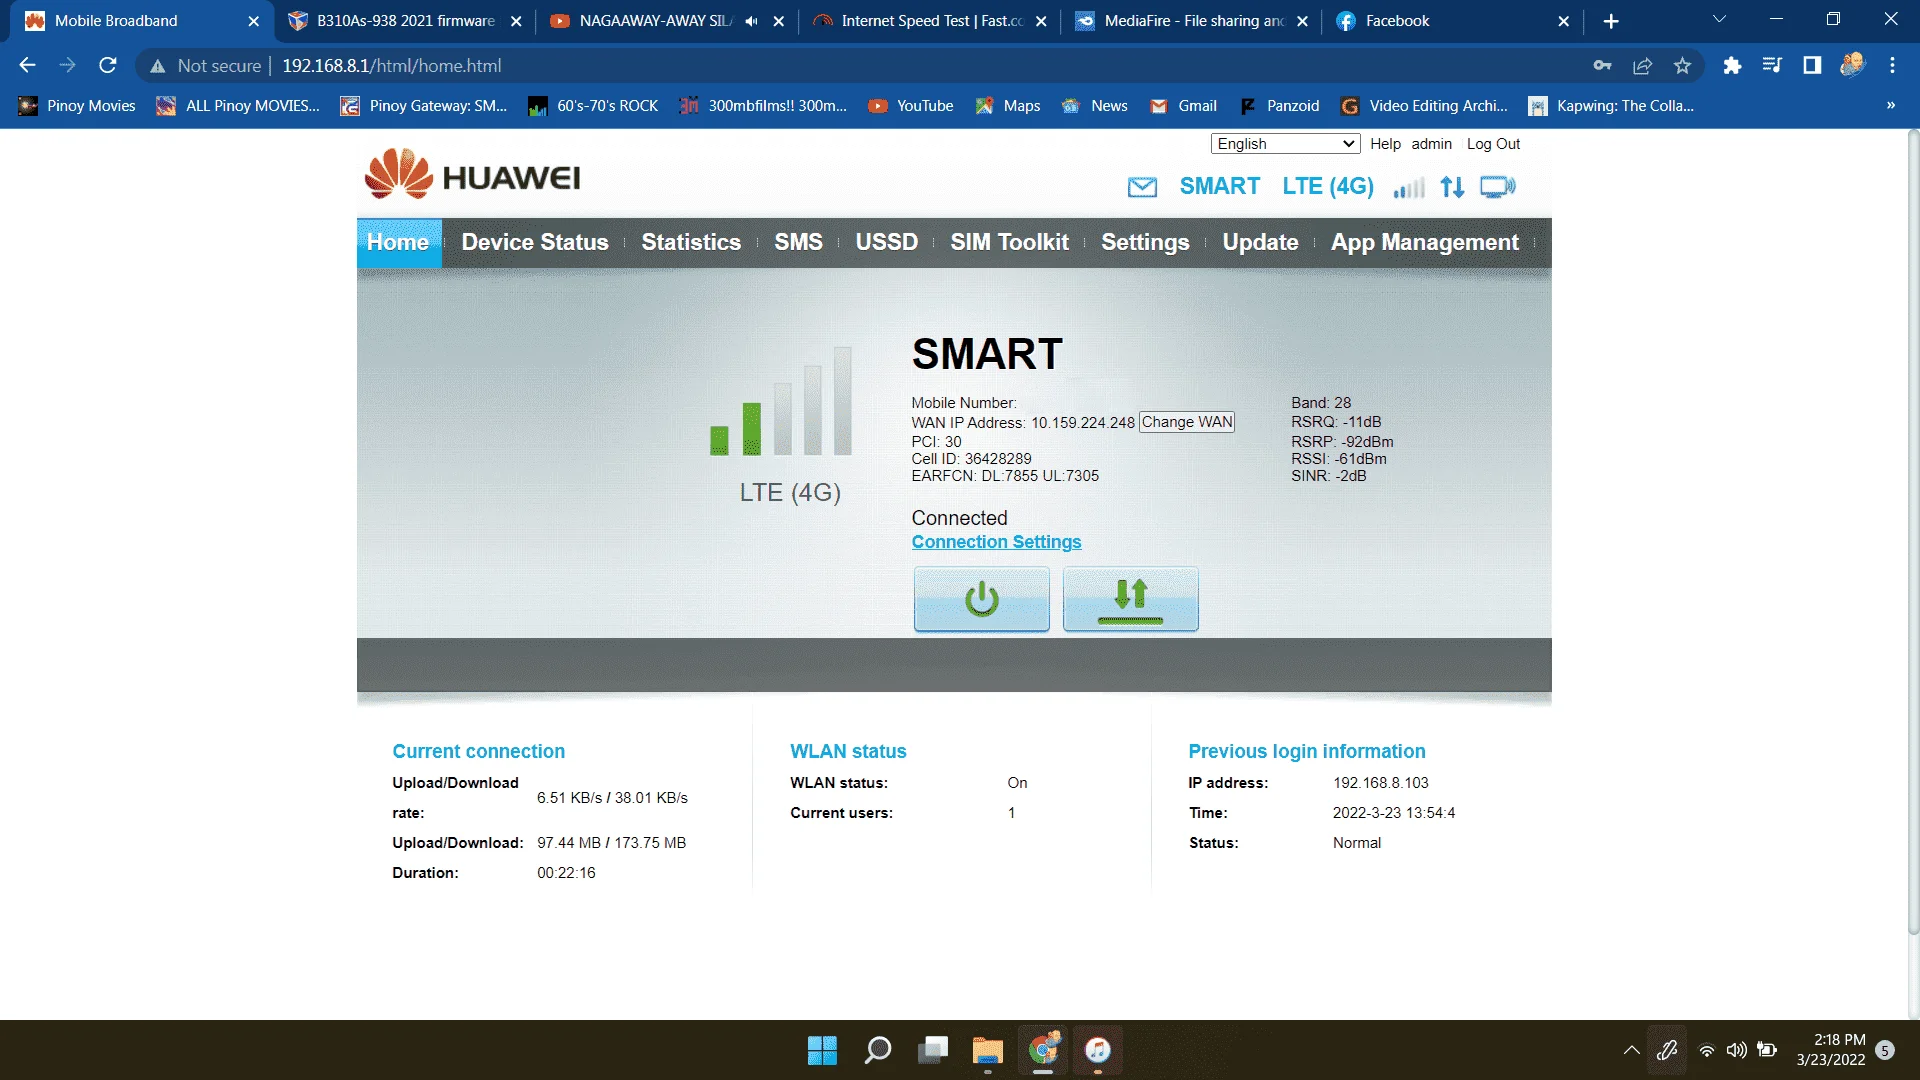
Task: Click the address bar URL
Action: 392,66
